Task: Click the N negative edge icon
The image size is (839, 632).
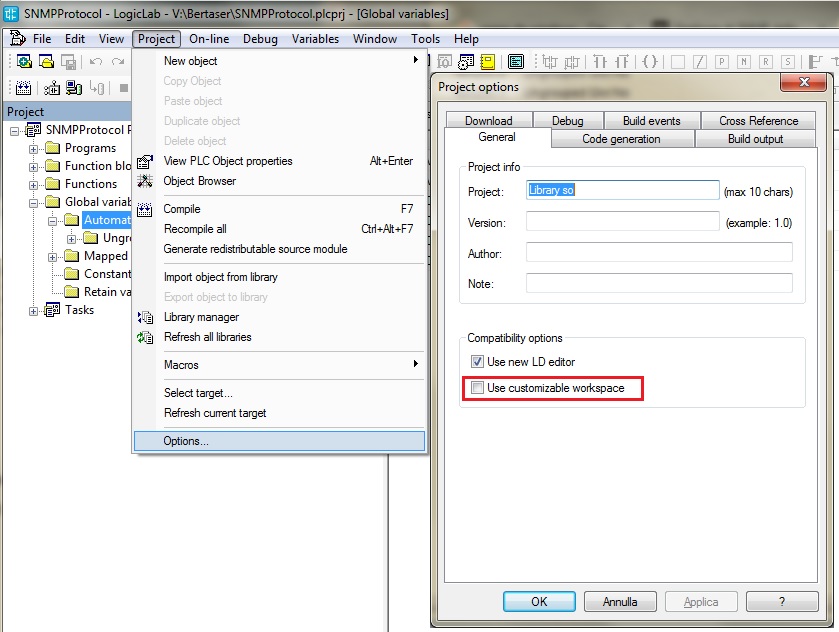Action: point(743,62)
